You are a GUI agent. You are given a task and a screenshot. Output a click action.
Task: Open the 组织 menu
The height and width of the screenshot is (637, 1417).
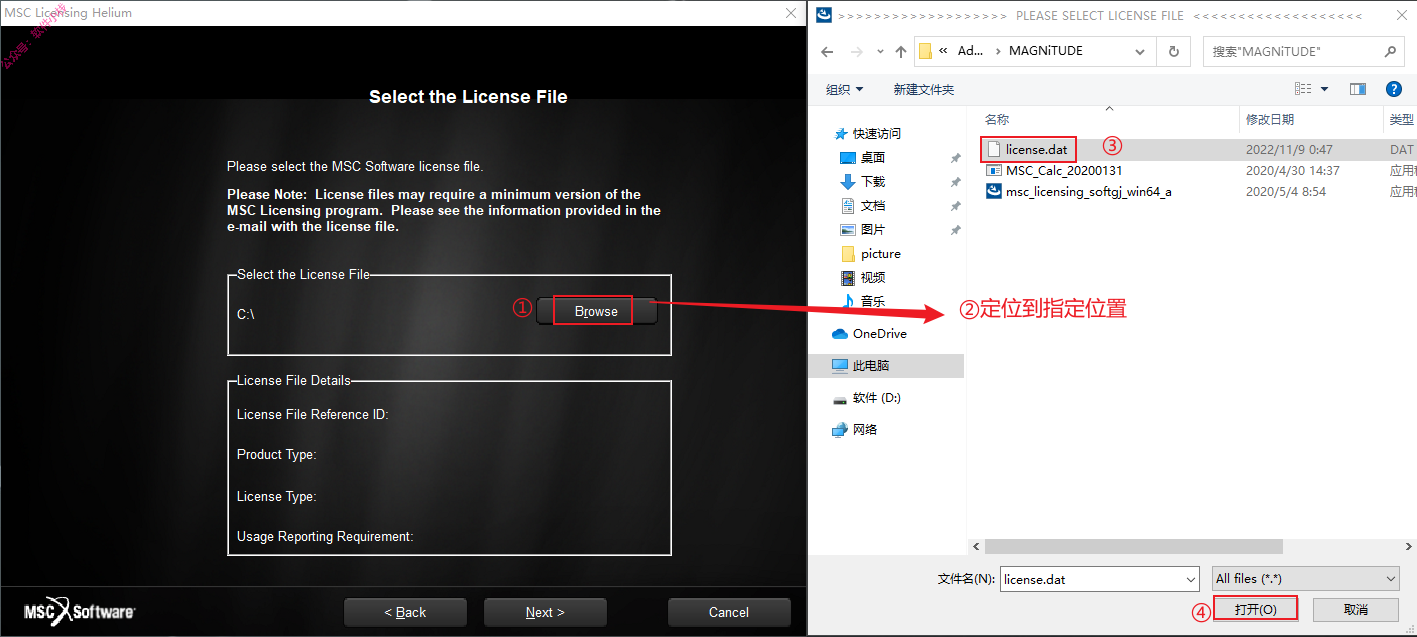coord(845,89)
